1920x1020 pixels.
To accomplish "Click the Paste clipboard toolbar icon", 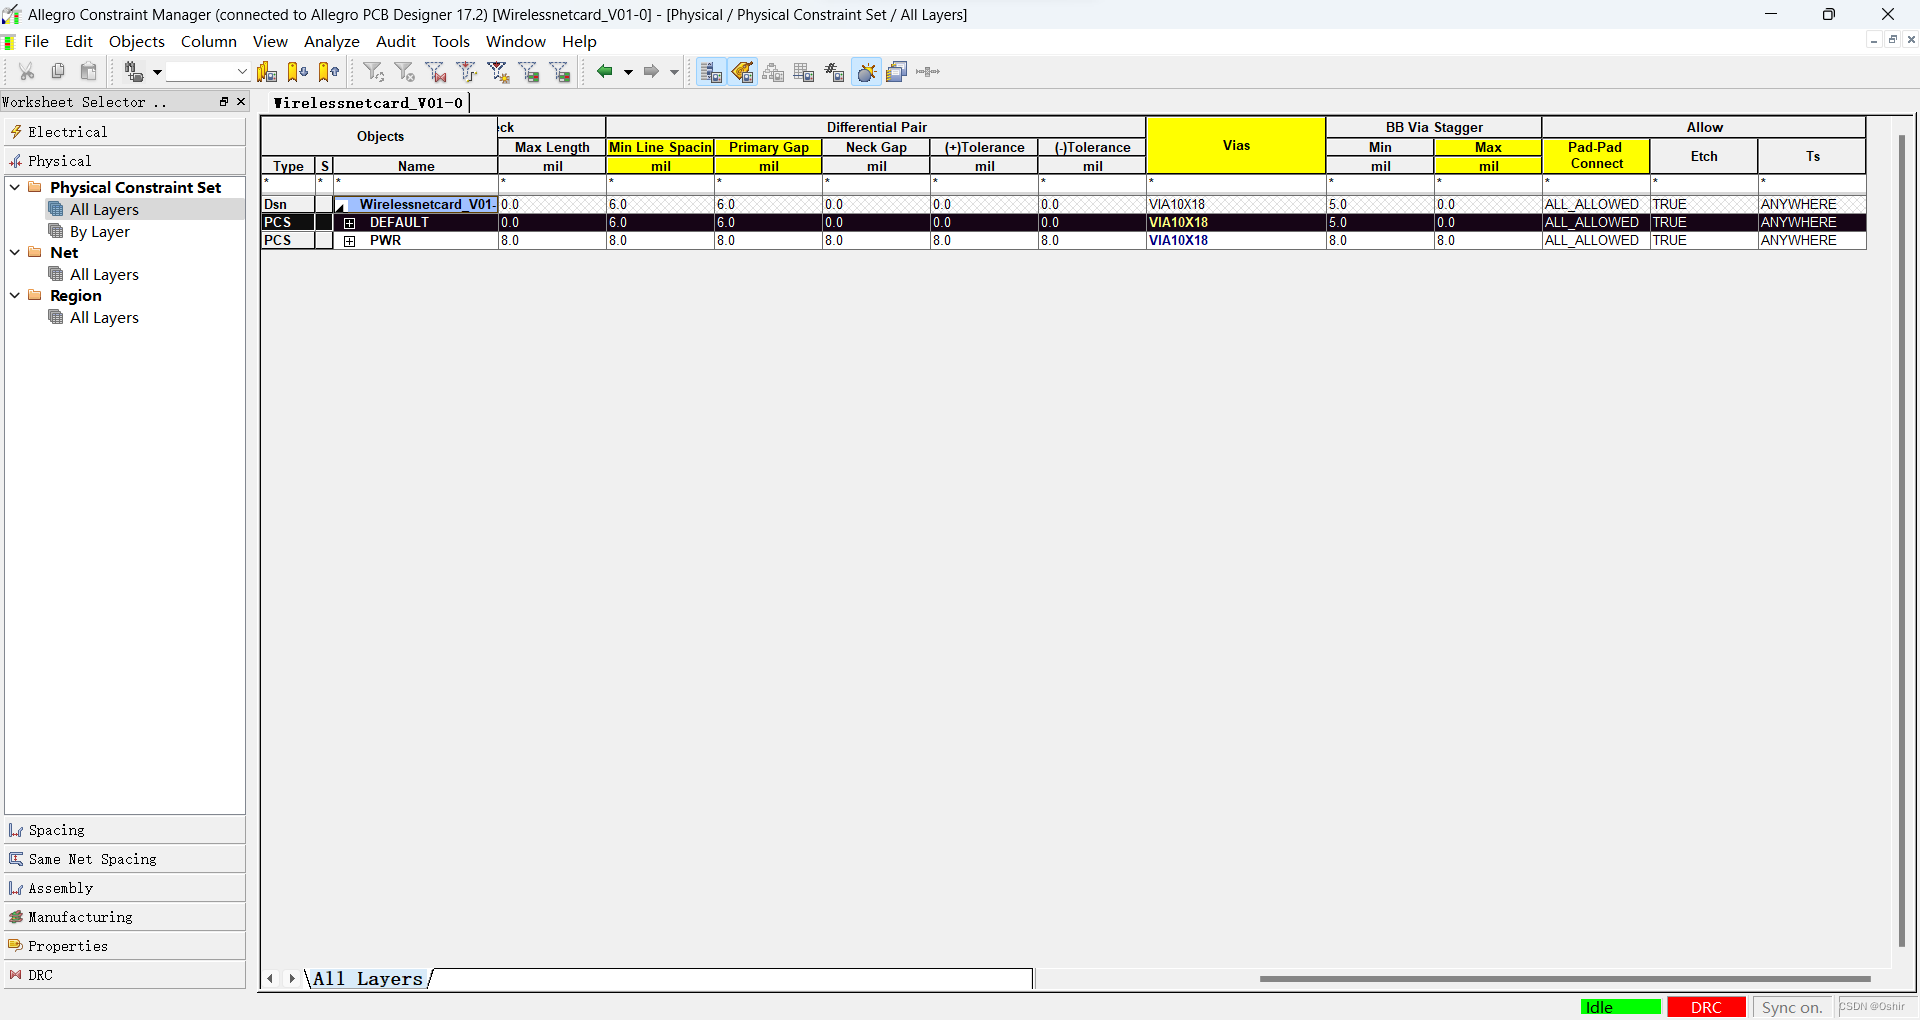I will click(89, 71).
